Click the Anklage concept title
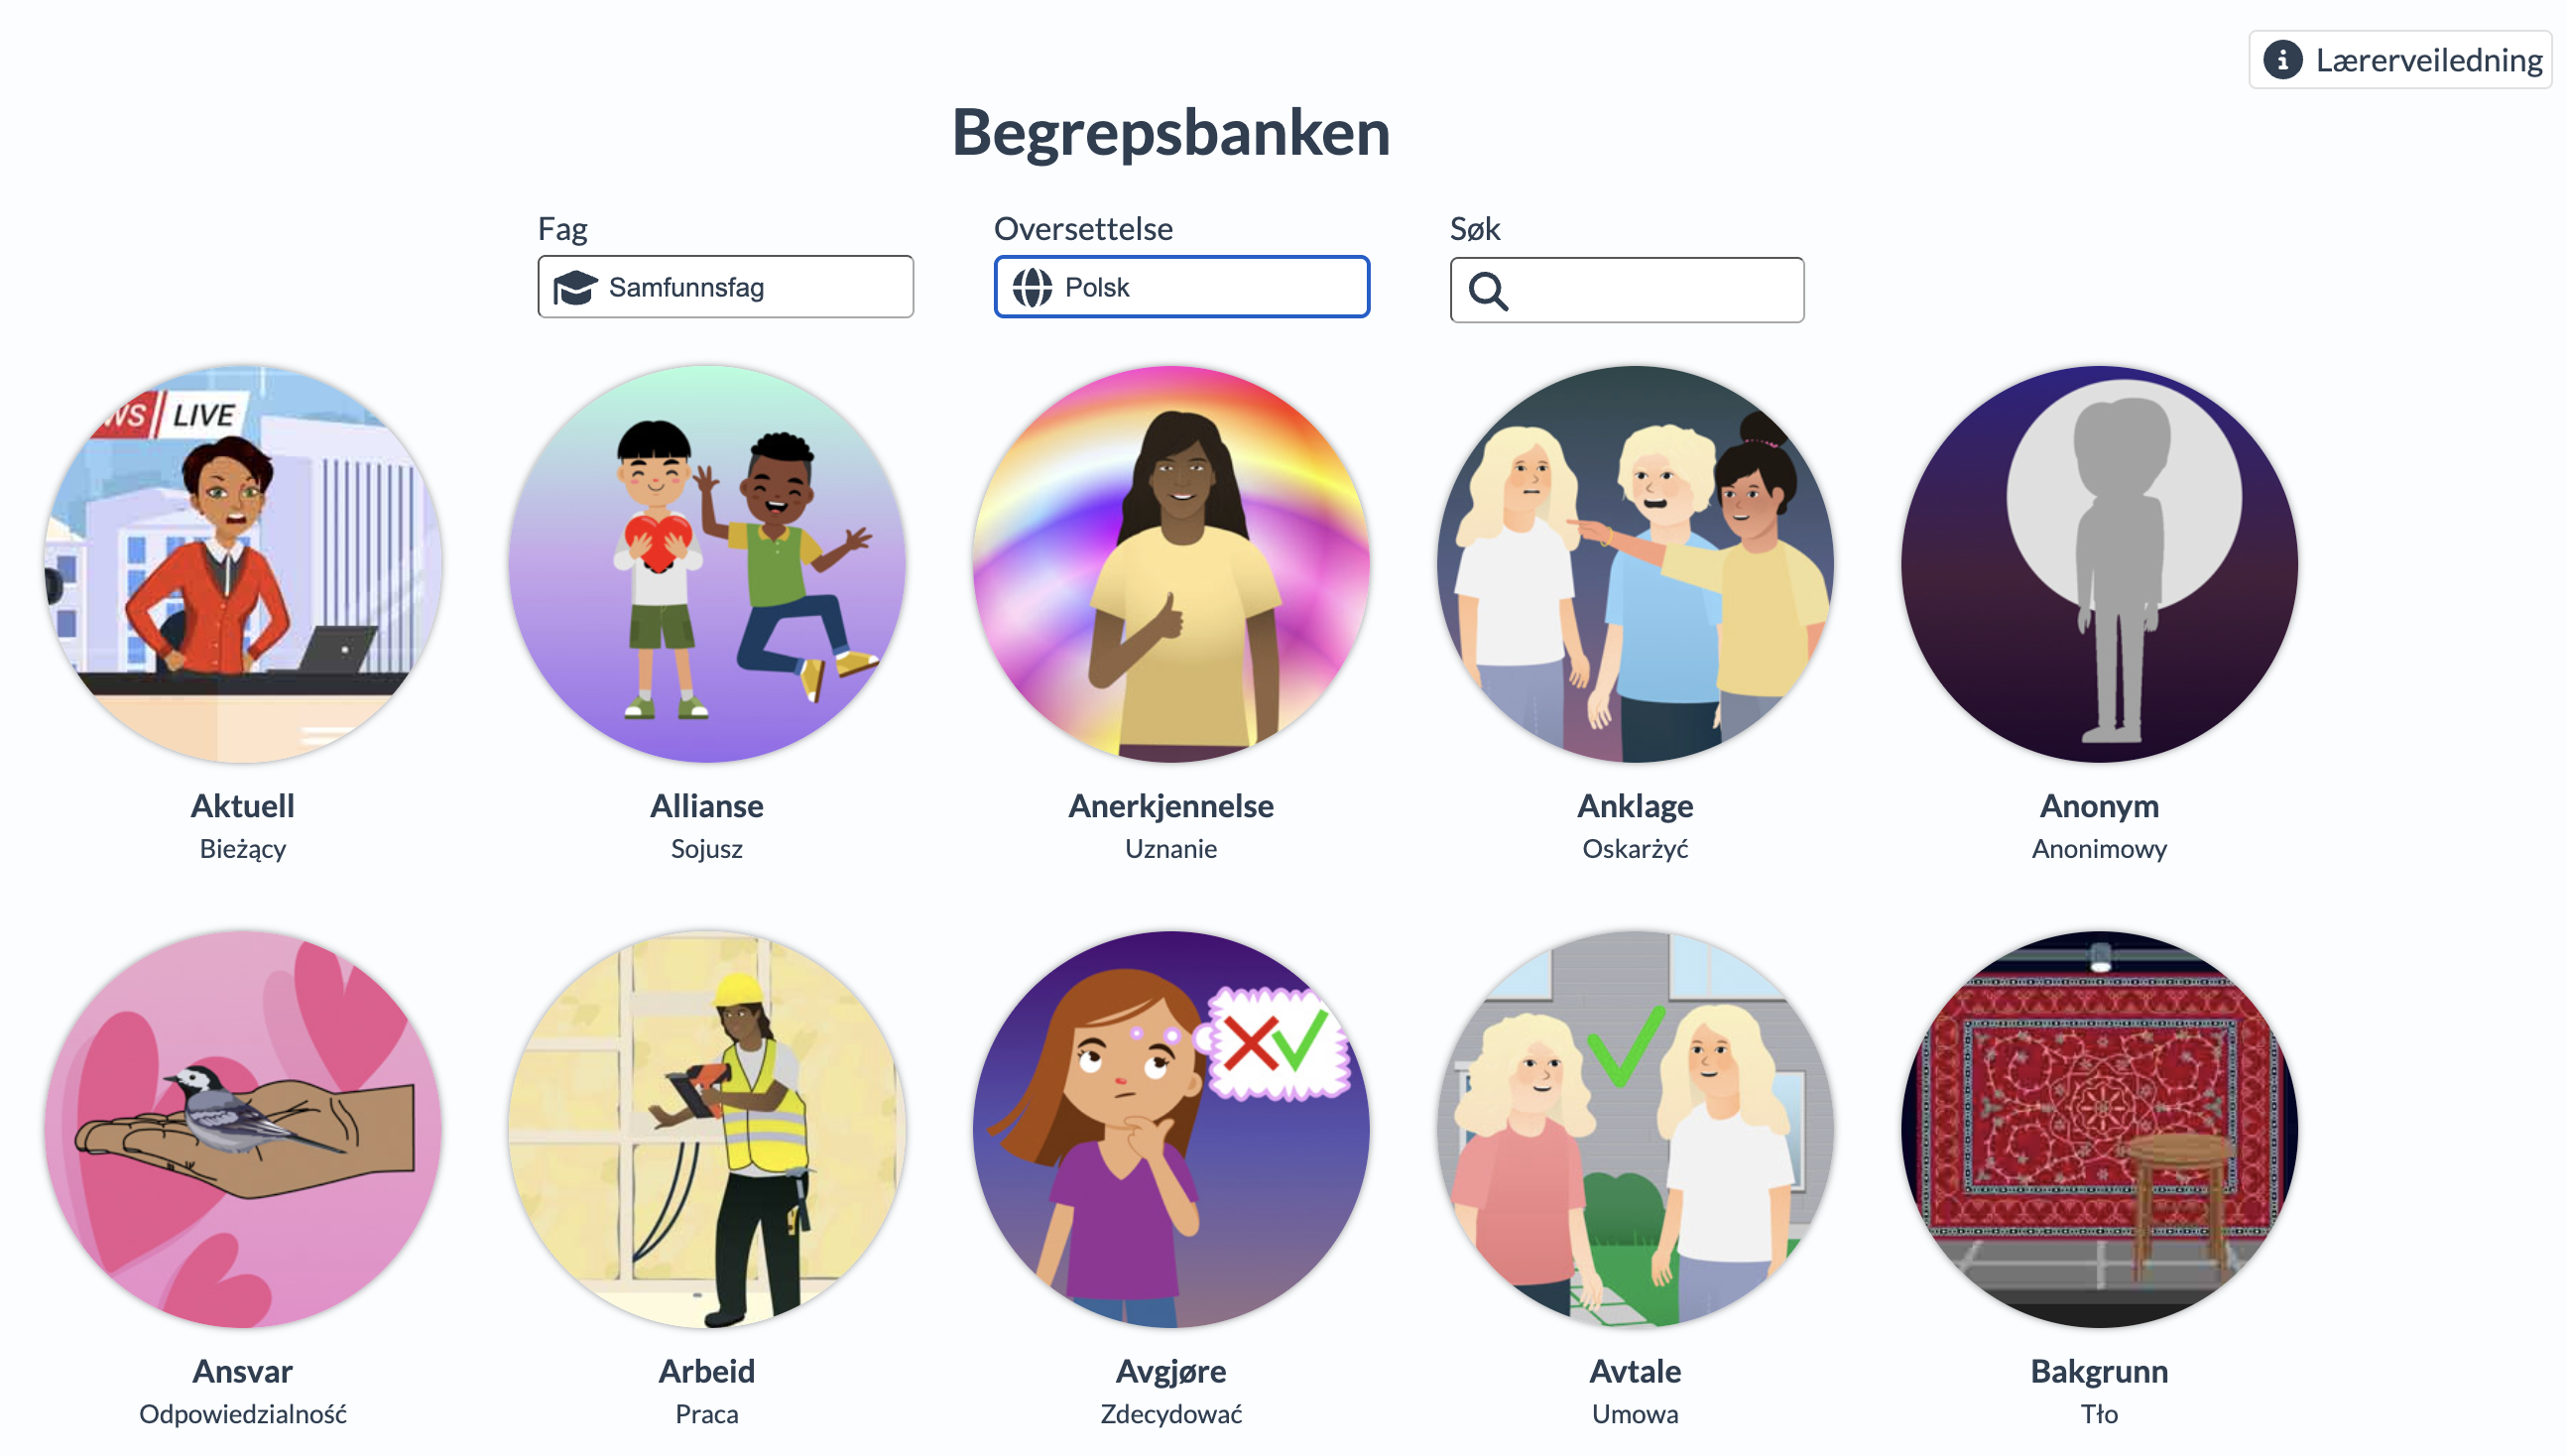The width and height of the screenshot is (2567, 1456). tap(1635, 806)
